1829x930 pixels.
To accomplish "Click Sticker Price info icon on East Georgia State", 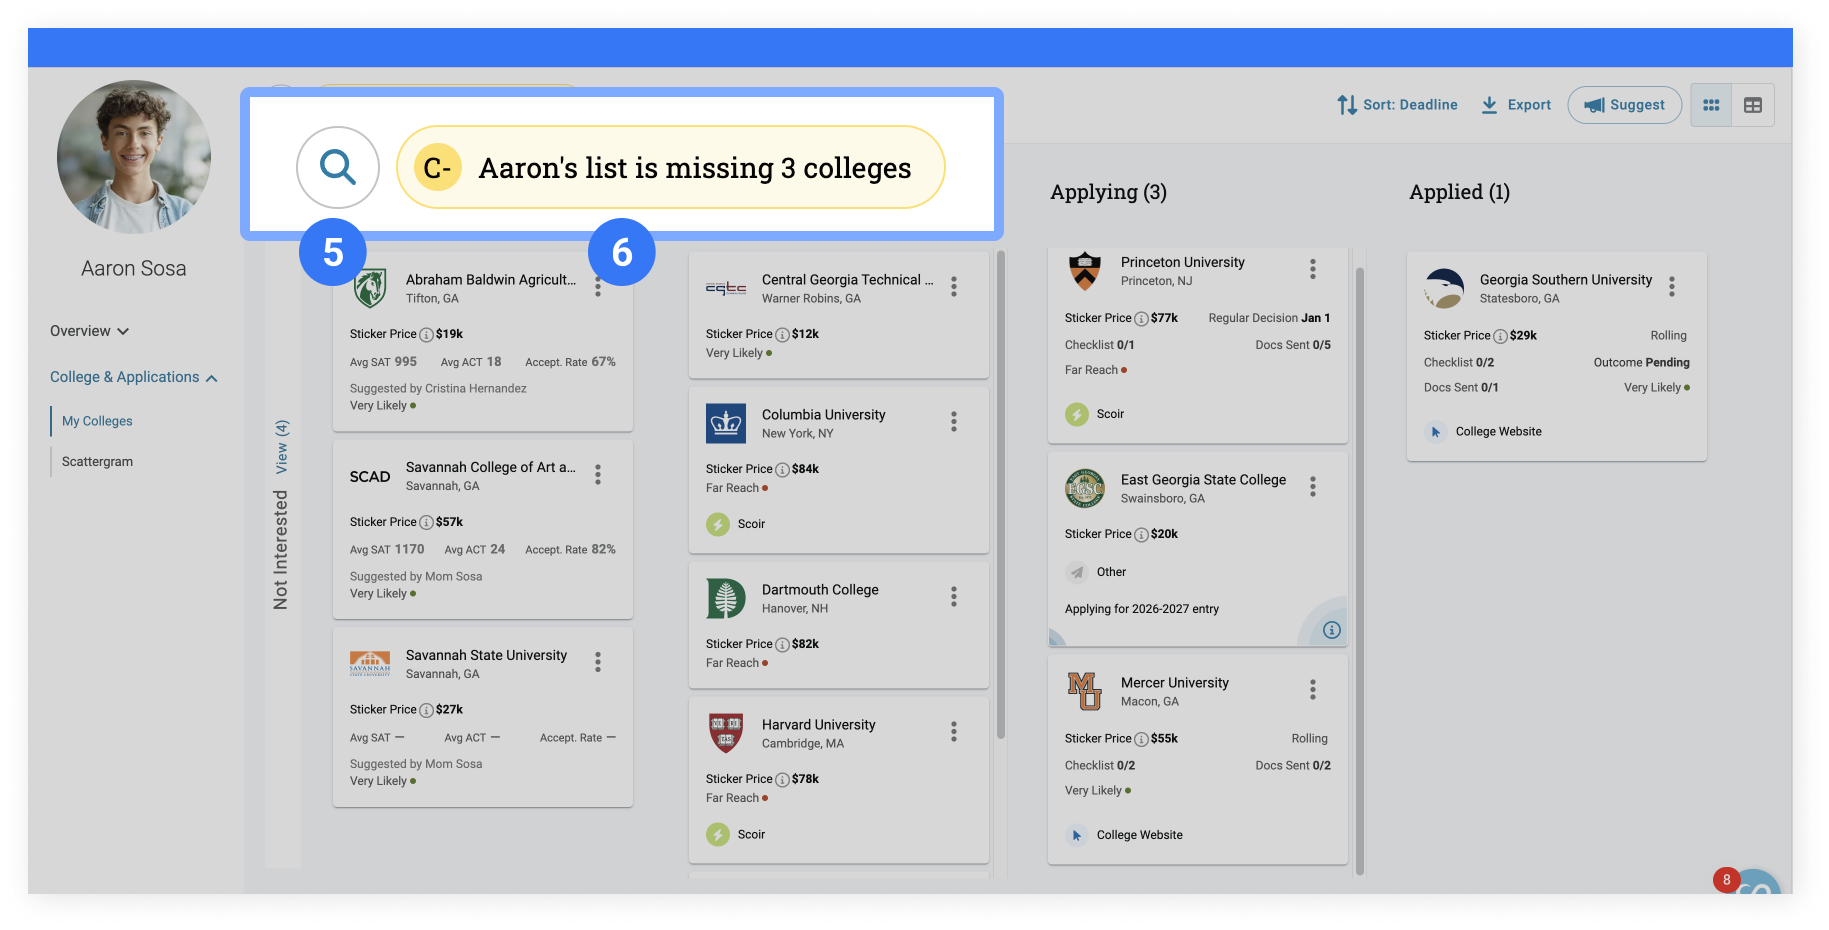I will 1141,535.
